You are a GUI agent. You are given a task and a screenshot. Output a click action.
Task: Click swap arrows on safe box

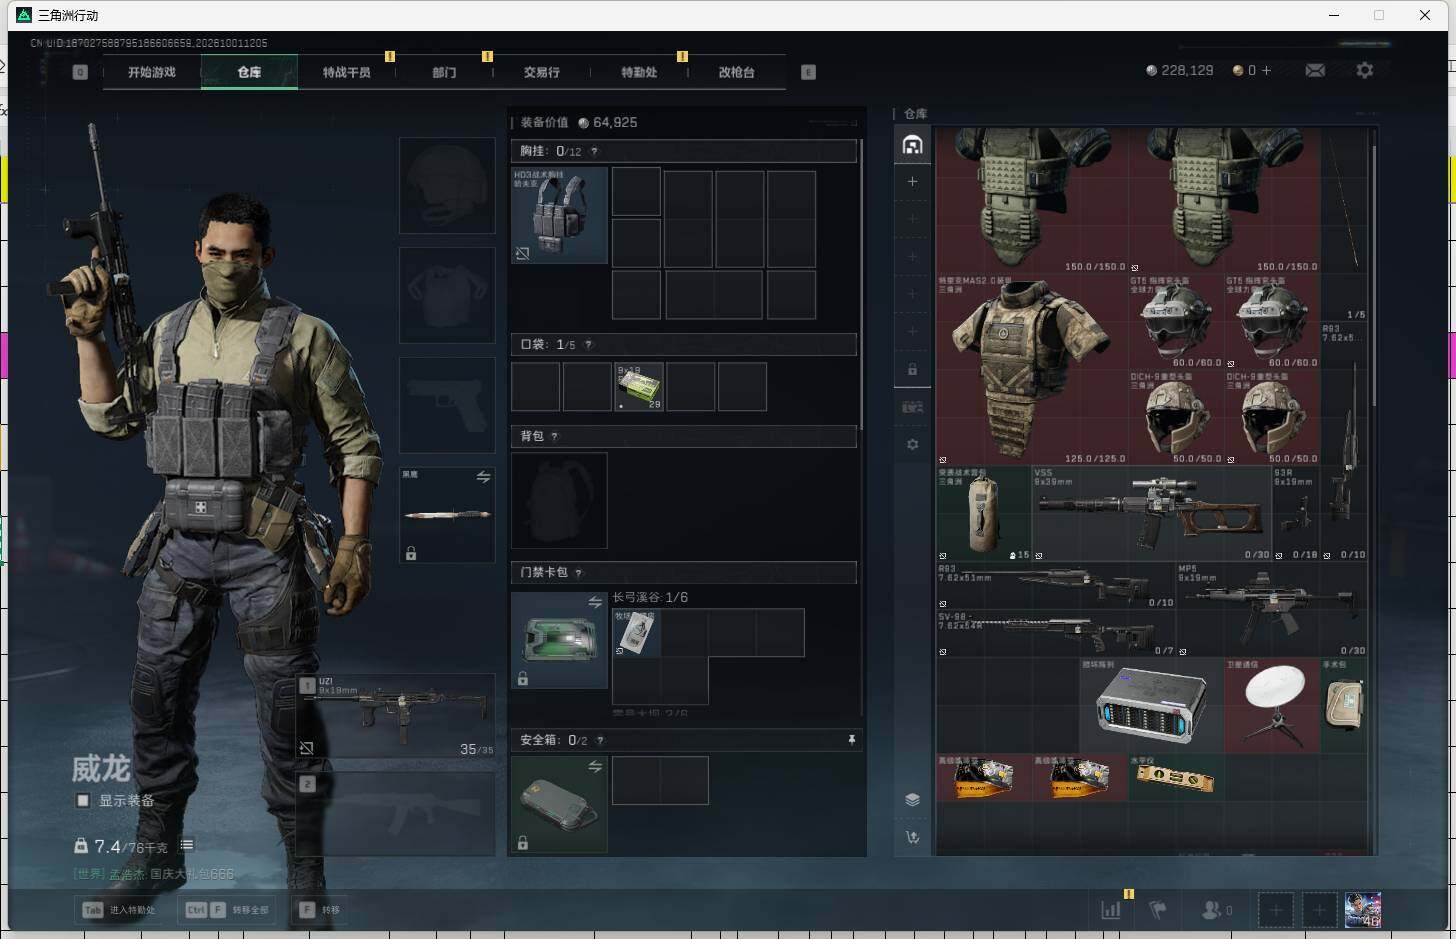click(x=595, y=766)
